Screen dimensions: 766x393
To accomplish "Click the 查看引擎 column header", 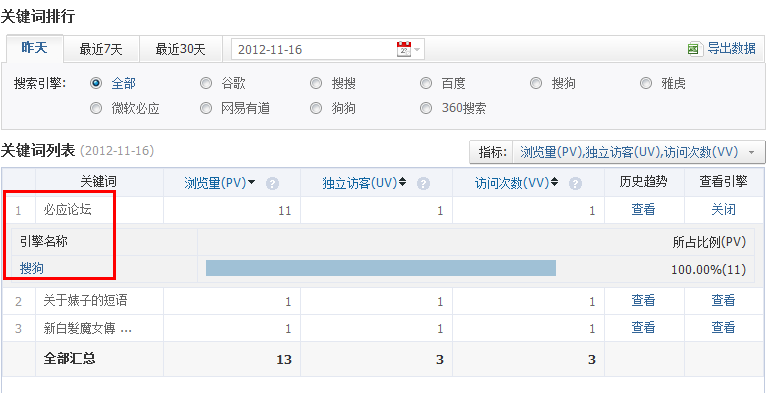I will 723,182.
